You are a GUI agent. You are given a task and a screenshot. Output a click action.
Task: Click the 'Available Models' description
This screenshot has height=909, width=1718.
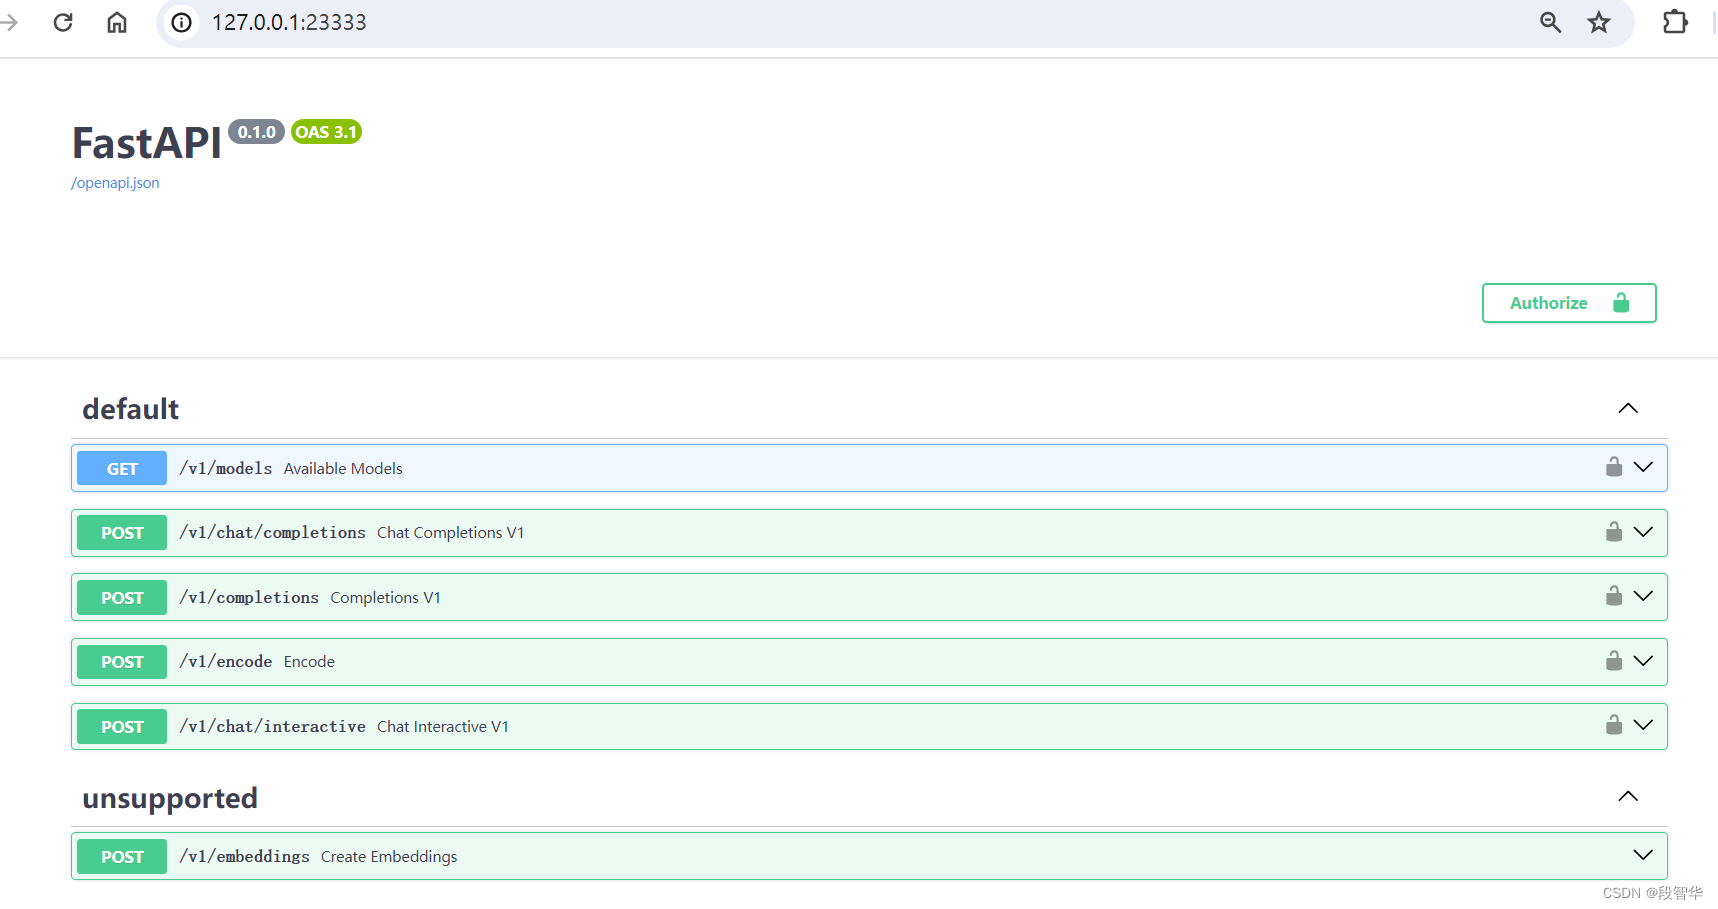(343, 468)
